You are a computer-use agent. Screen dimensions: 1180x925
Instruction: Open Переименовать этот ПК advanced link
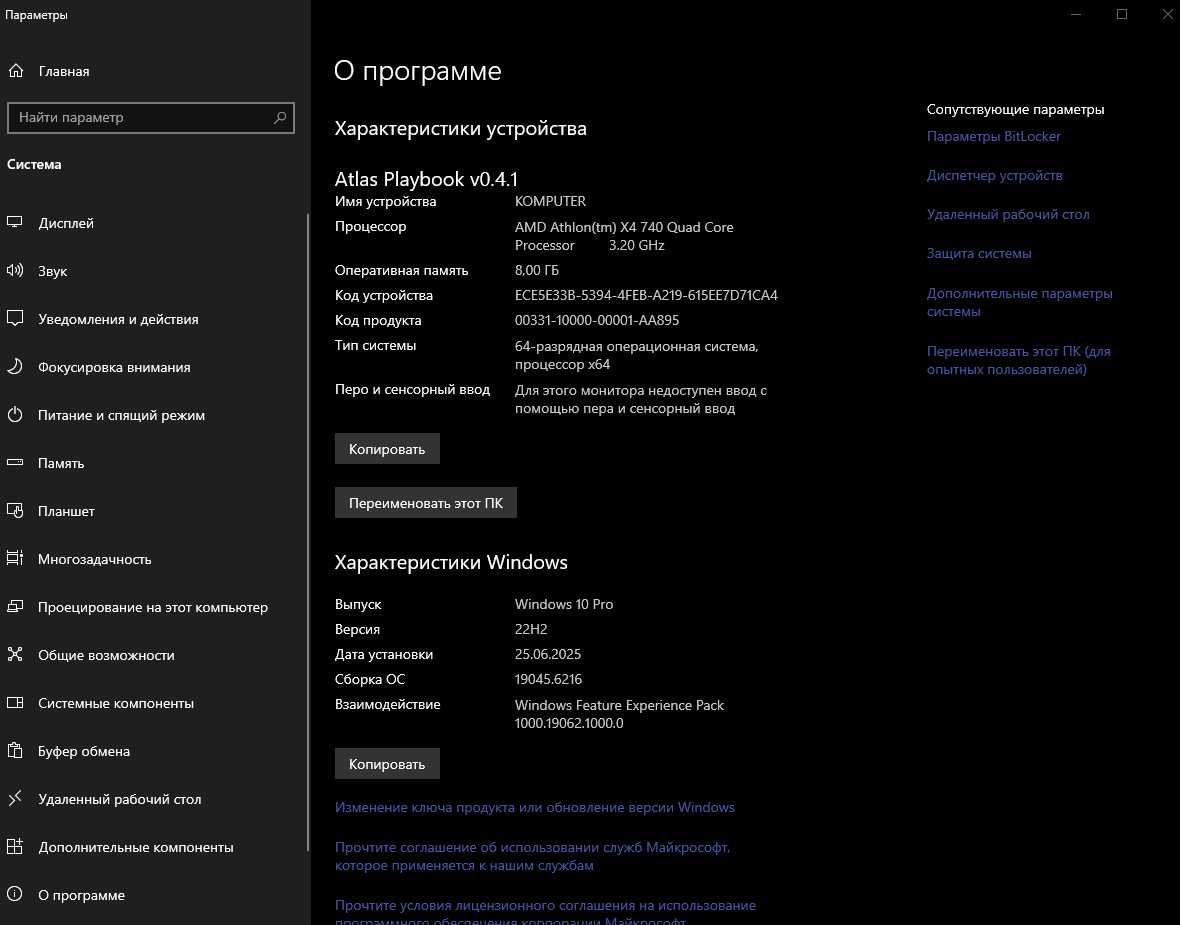1018,360
